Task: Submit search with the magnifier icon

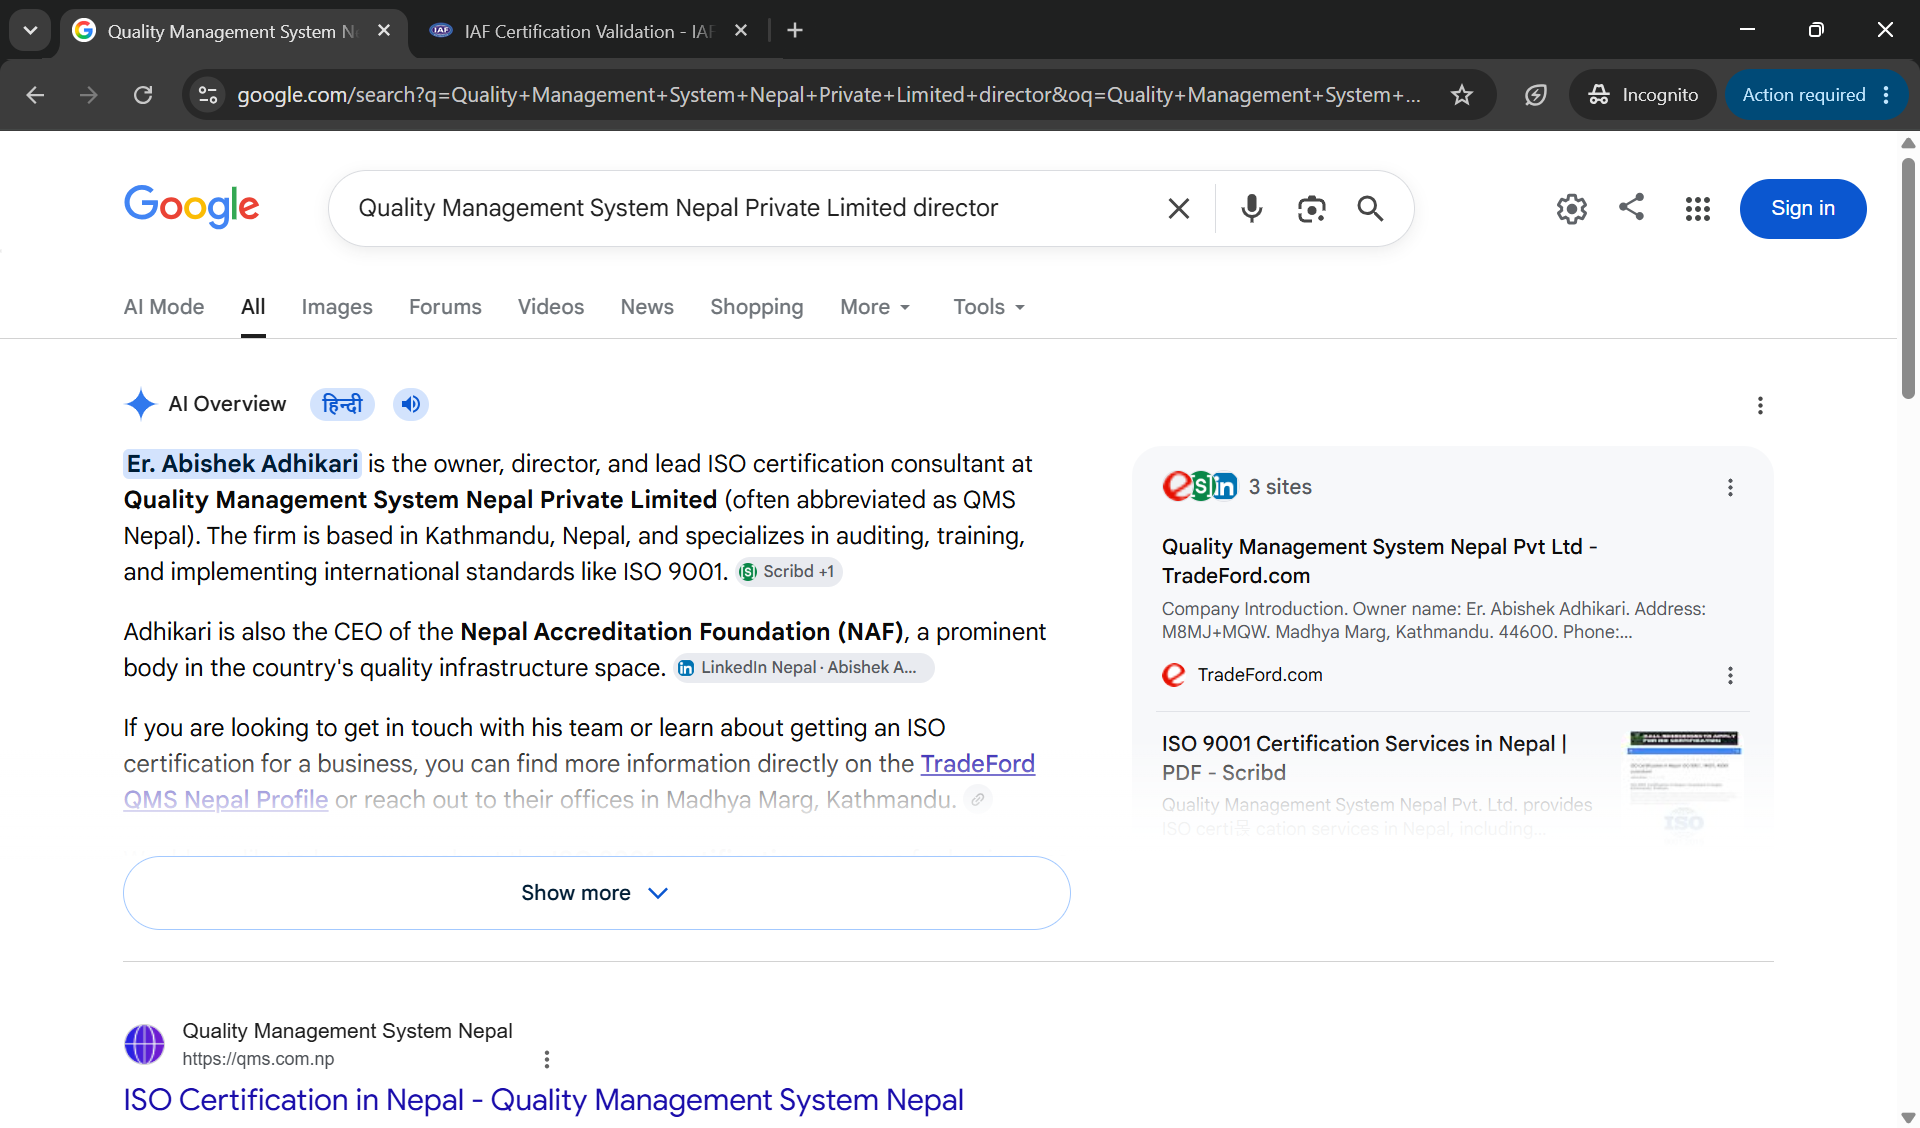Action: [1370, 208]
